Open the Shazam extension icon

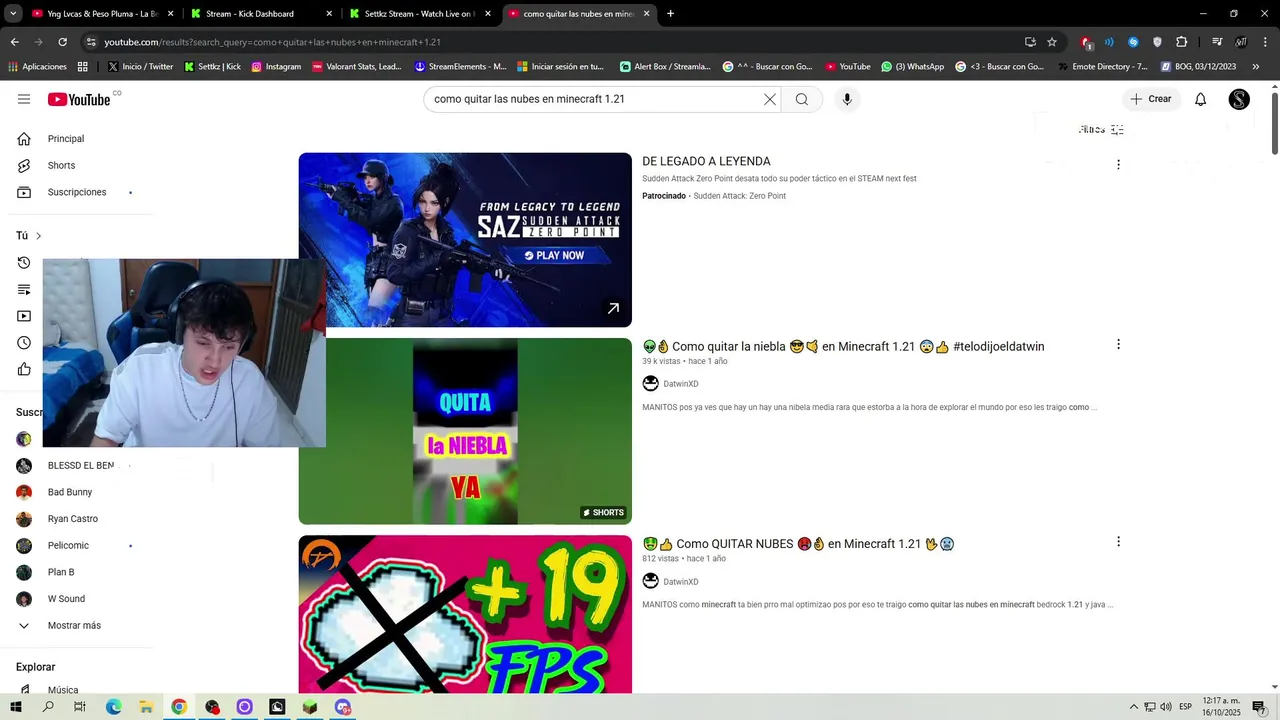(x=1133, y=42)
